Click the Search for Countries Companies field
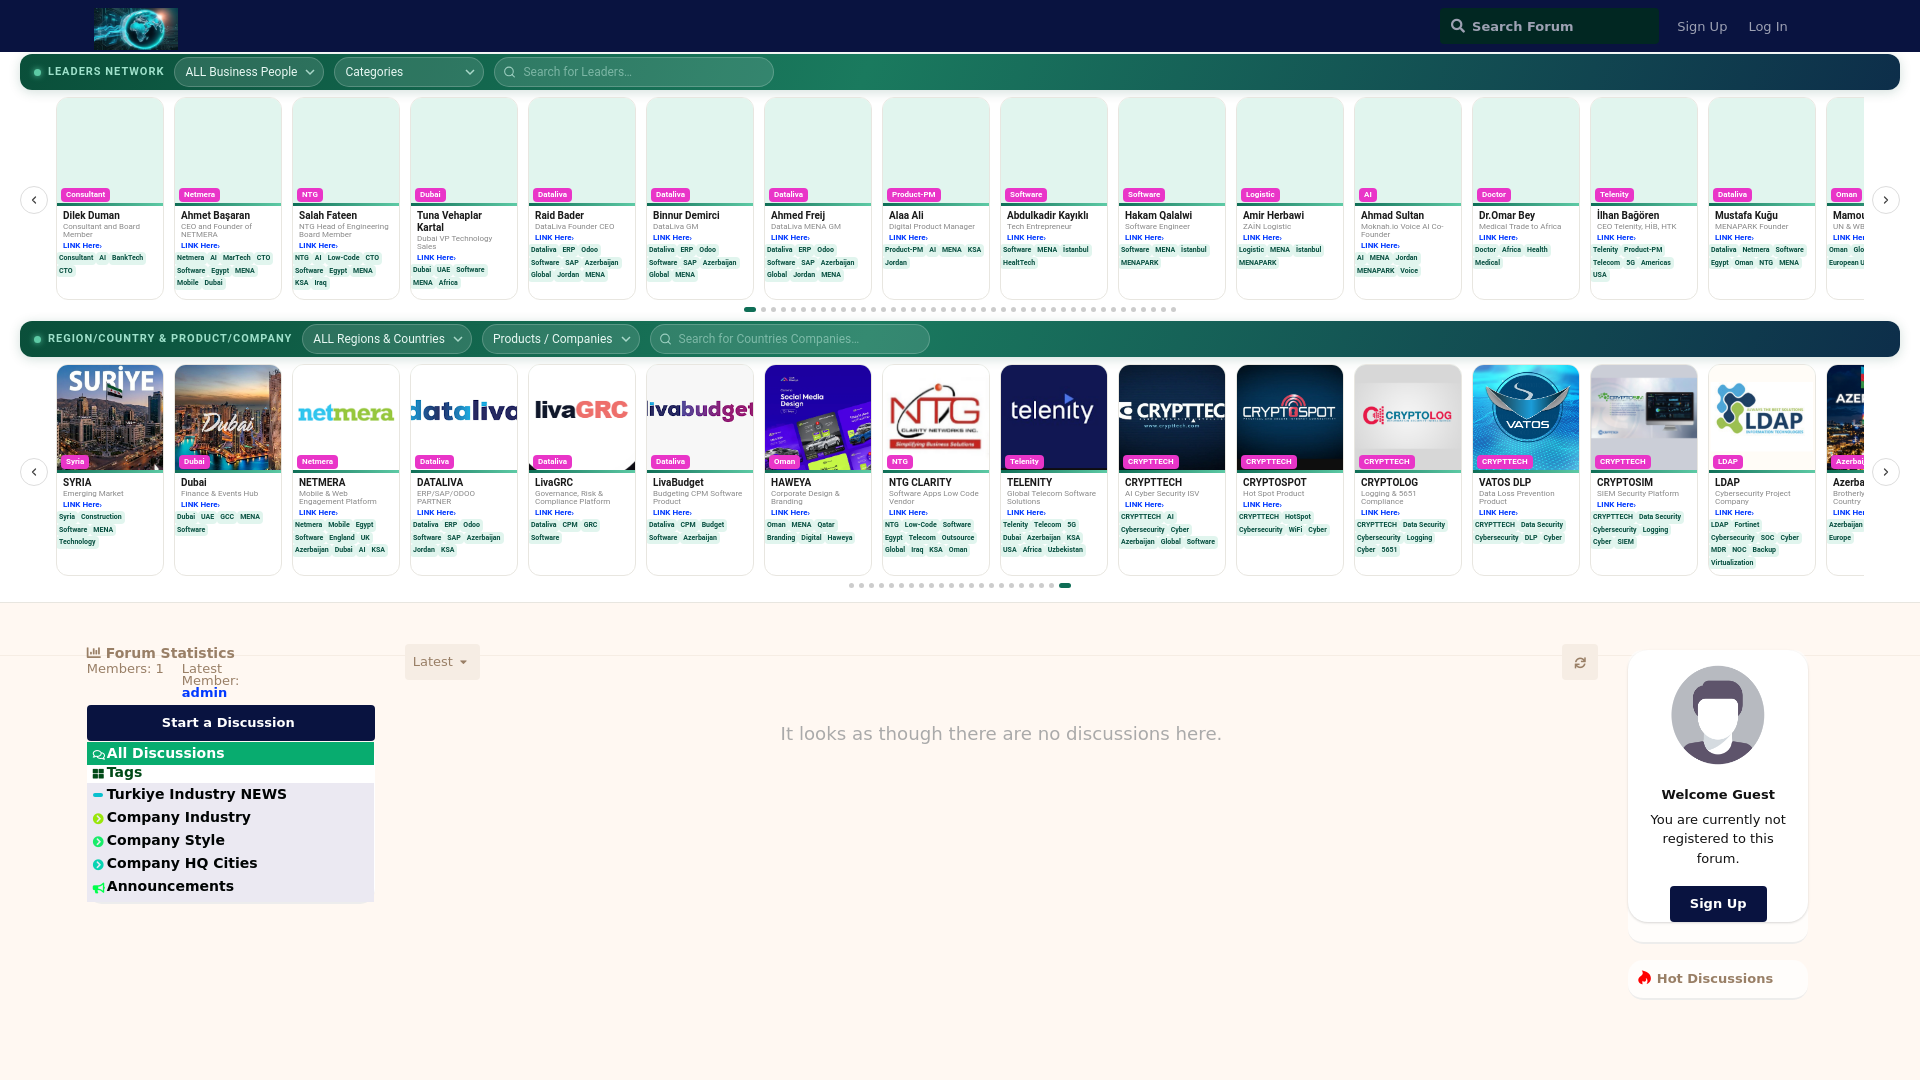Viewport: 1920px width, 1080px height. (x=790, y=339)
